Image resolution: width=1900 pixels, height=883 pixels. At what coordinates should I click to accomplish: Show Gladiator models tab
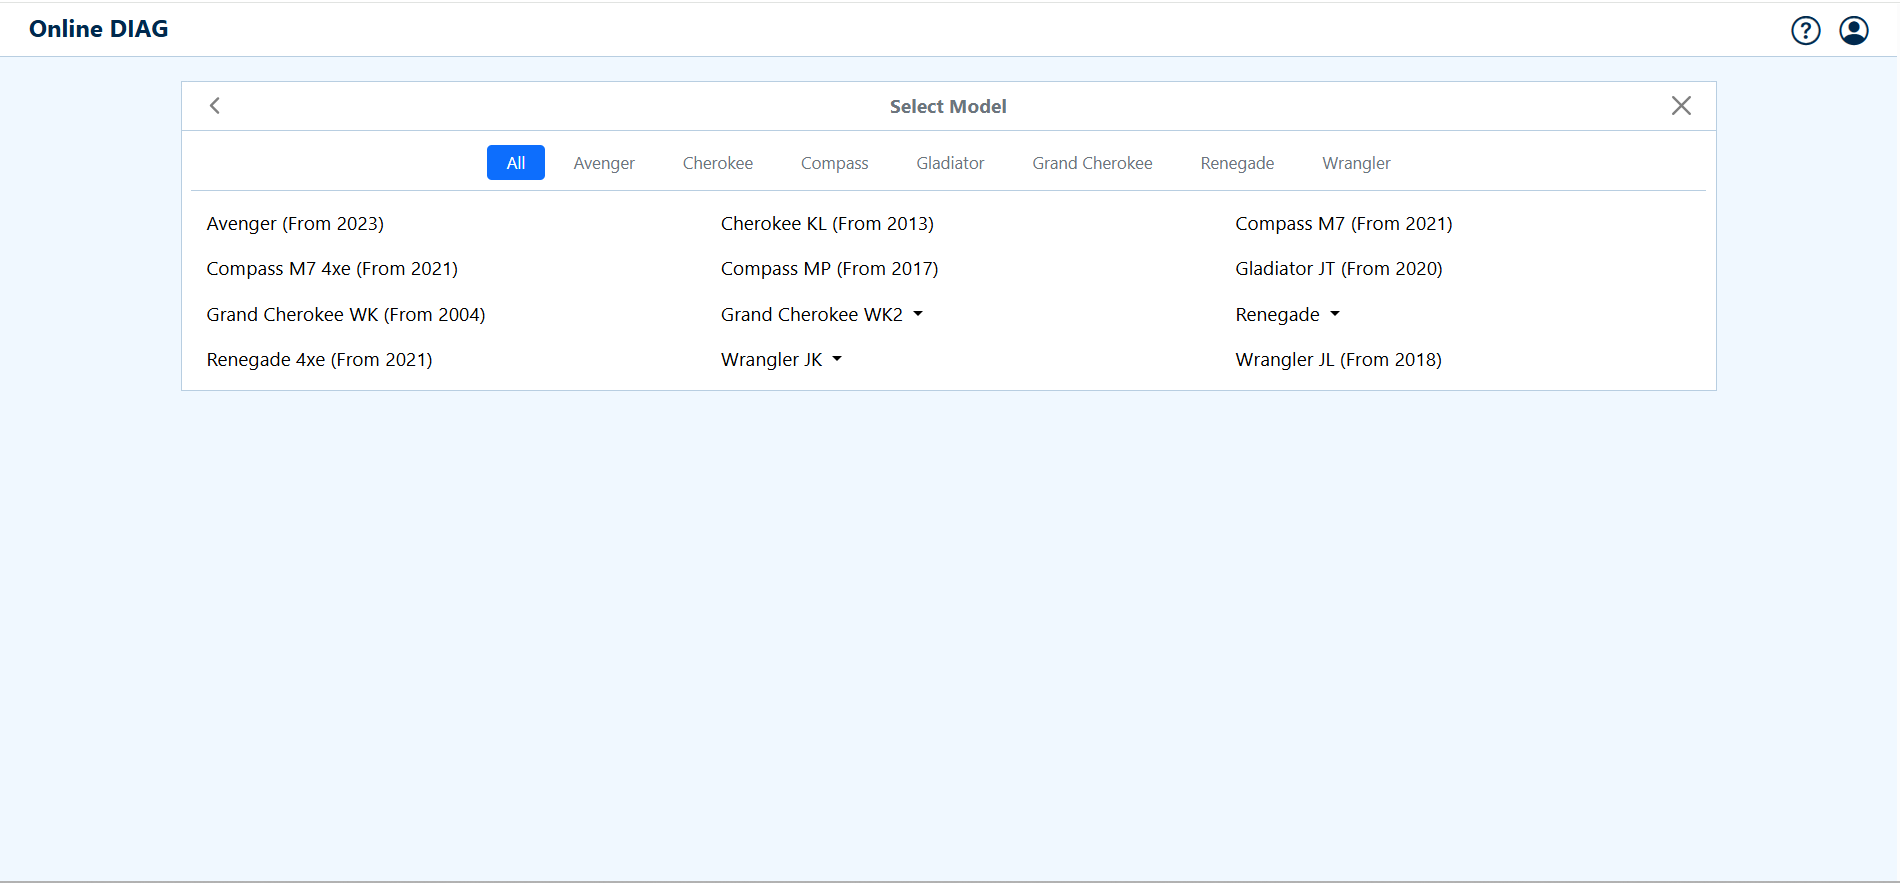[x=950, y=163]
